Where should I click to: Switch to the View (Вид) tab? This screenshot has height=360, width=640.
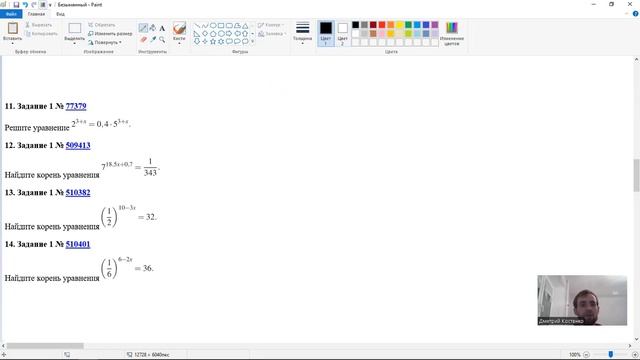pos(60,14)
